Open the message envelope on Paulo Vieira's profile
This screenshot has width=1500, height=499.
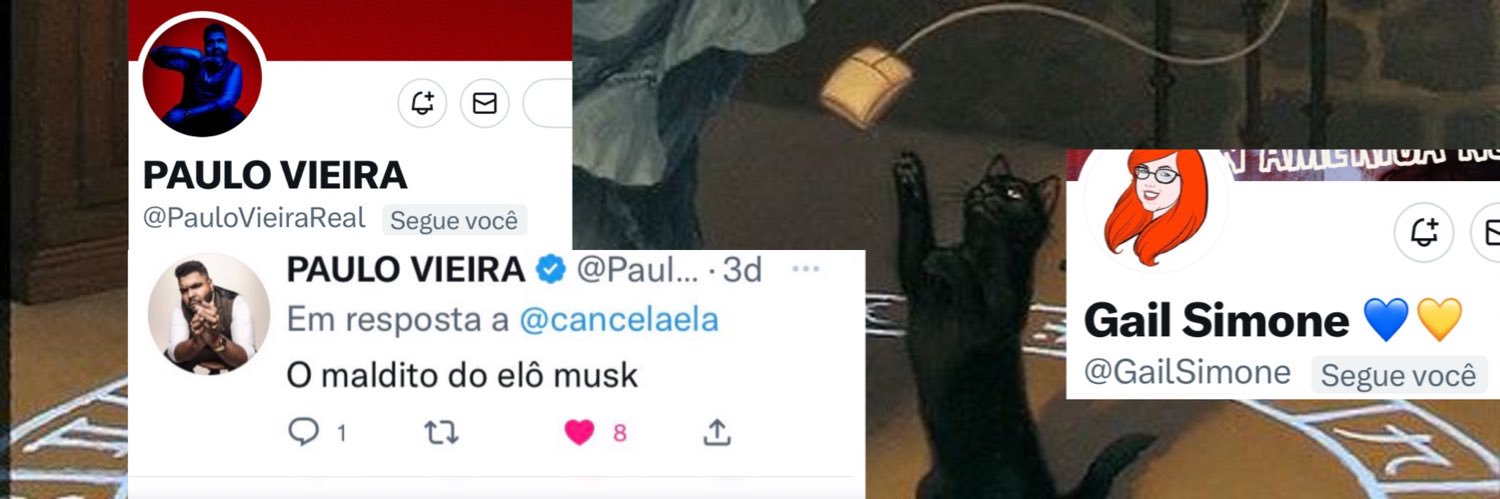(485, 103)
